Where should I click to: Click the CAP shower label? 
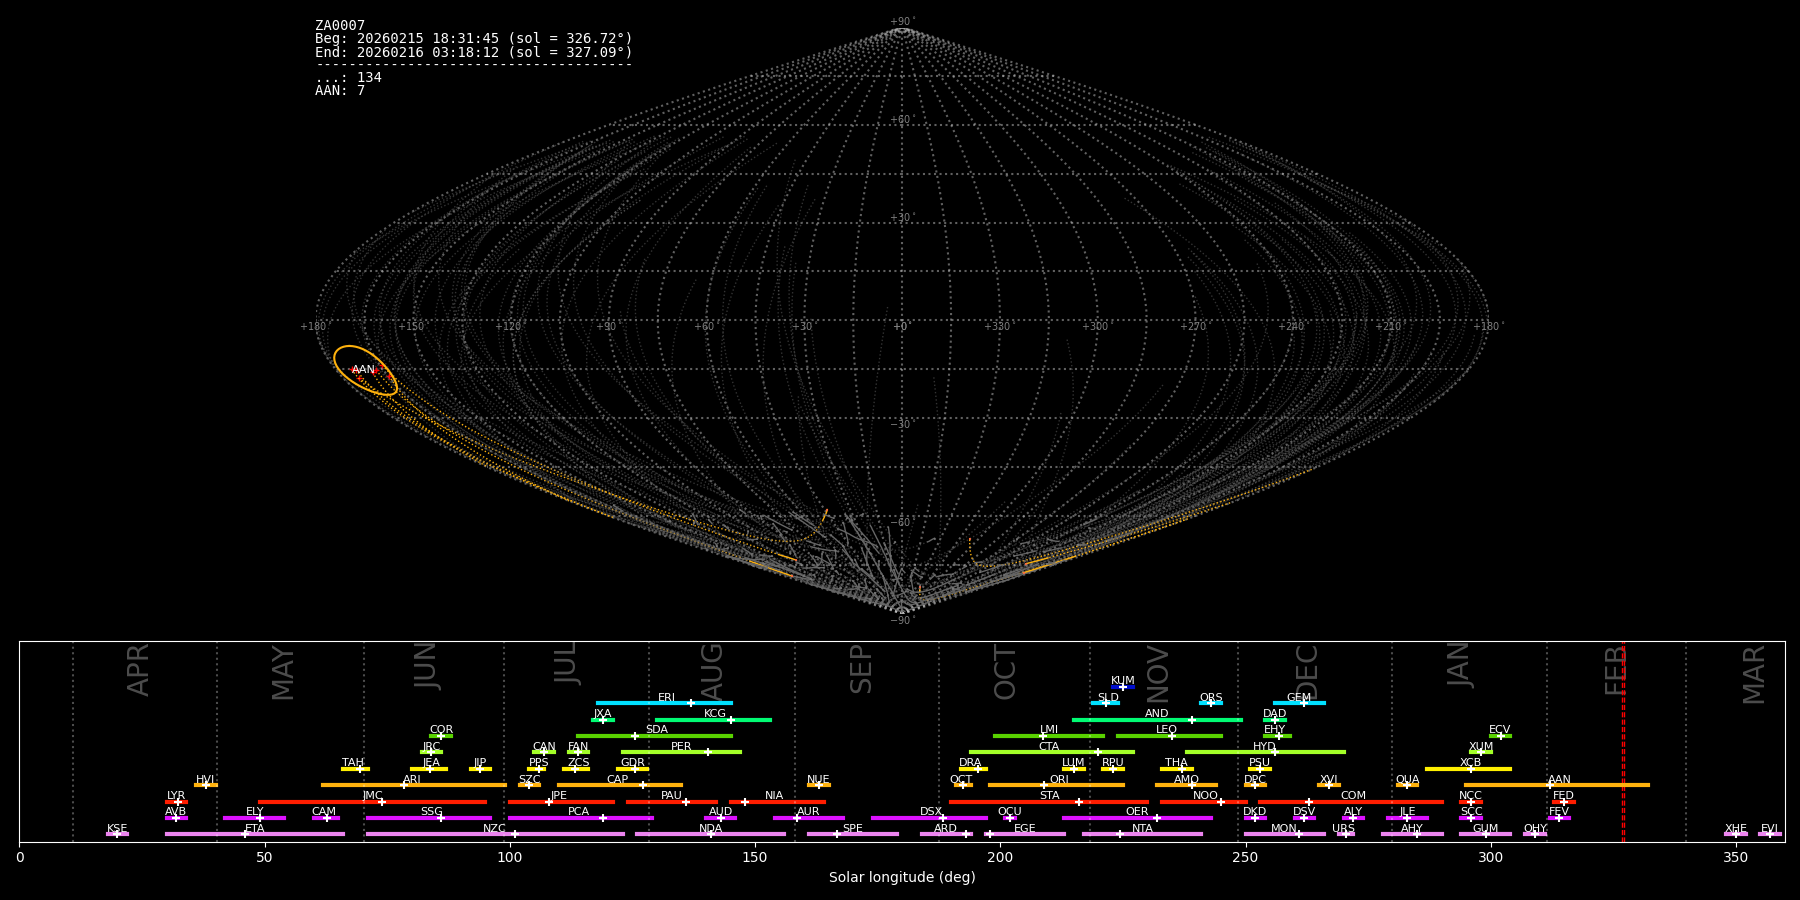pyautogui.click(x=618, y=780)
